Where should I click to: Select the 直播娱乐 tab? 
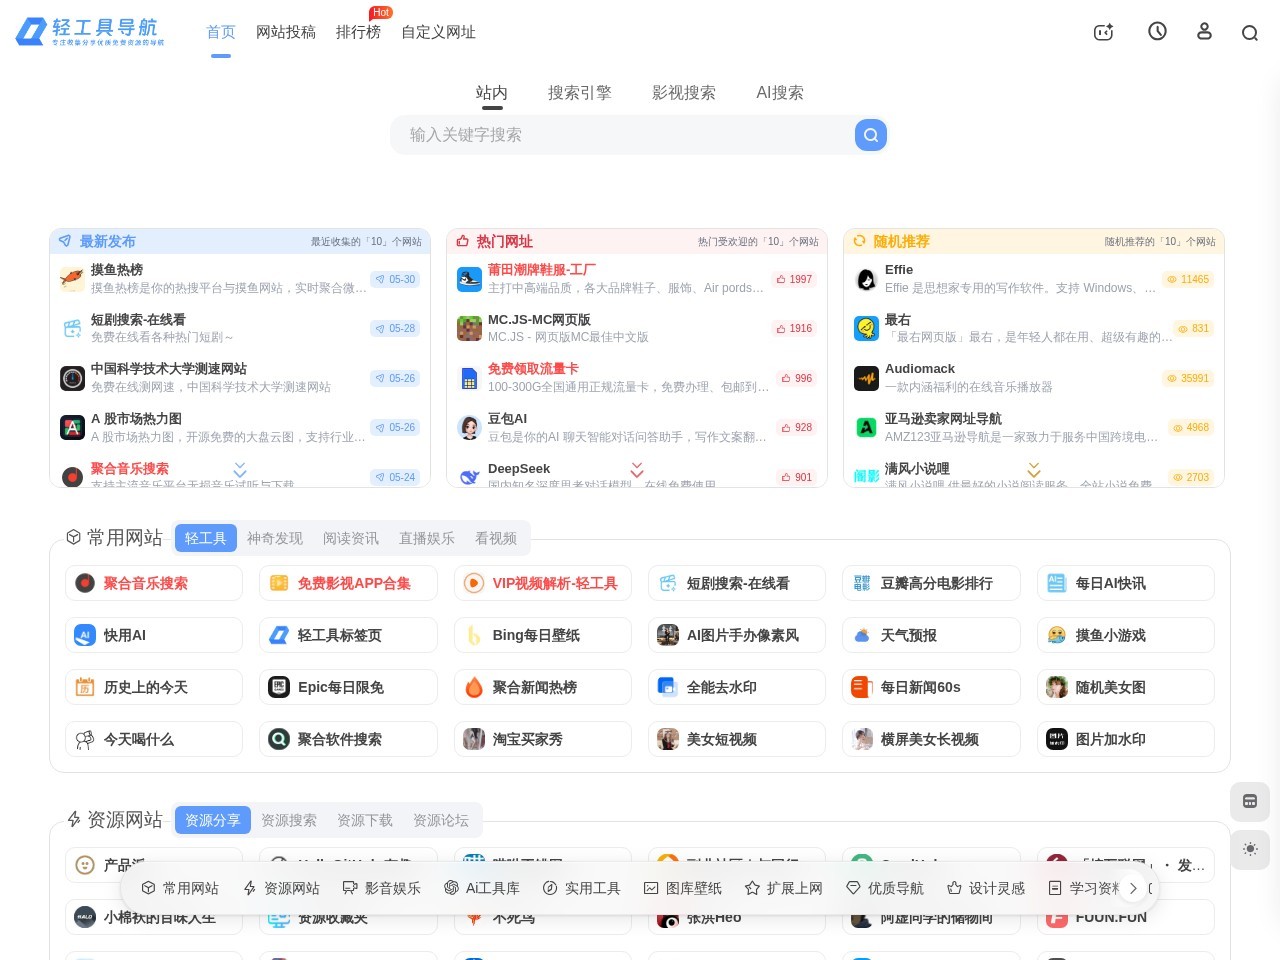(x=427, y=538)
